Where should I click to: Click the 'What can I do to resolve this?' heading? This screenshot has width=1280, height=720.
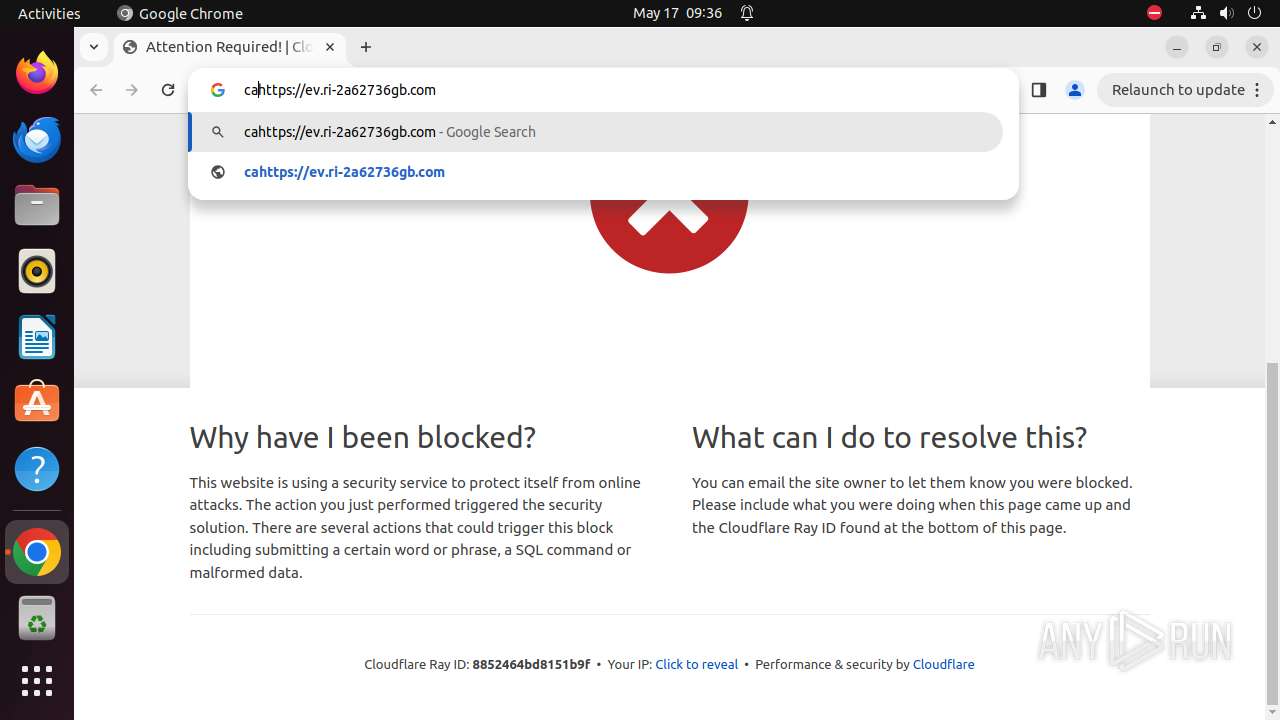890,437
